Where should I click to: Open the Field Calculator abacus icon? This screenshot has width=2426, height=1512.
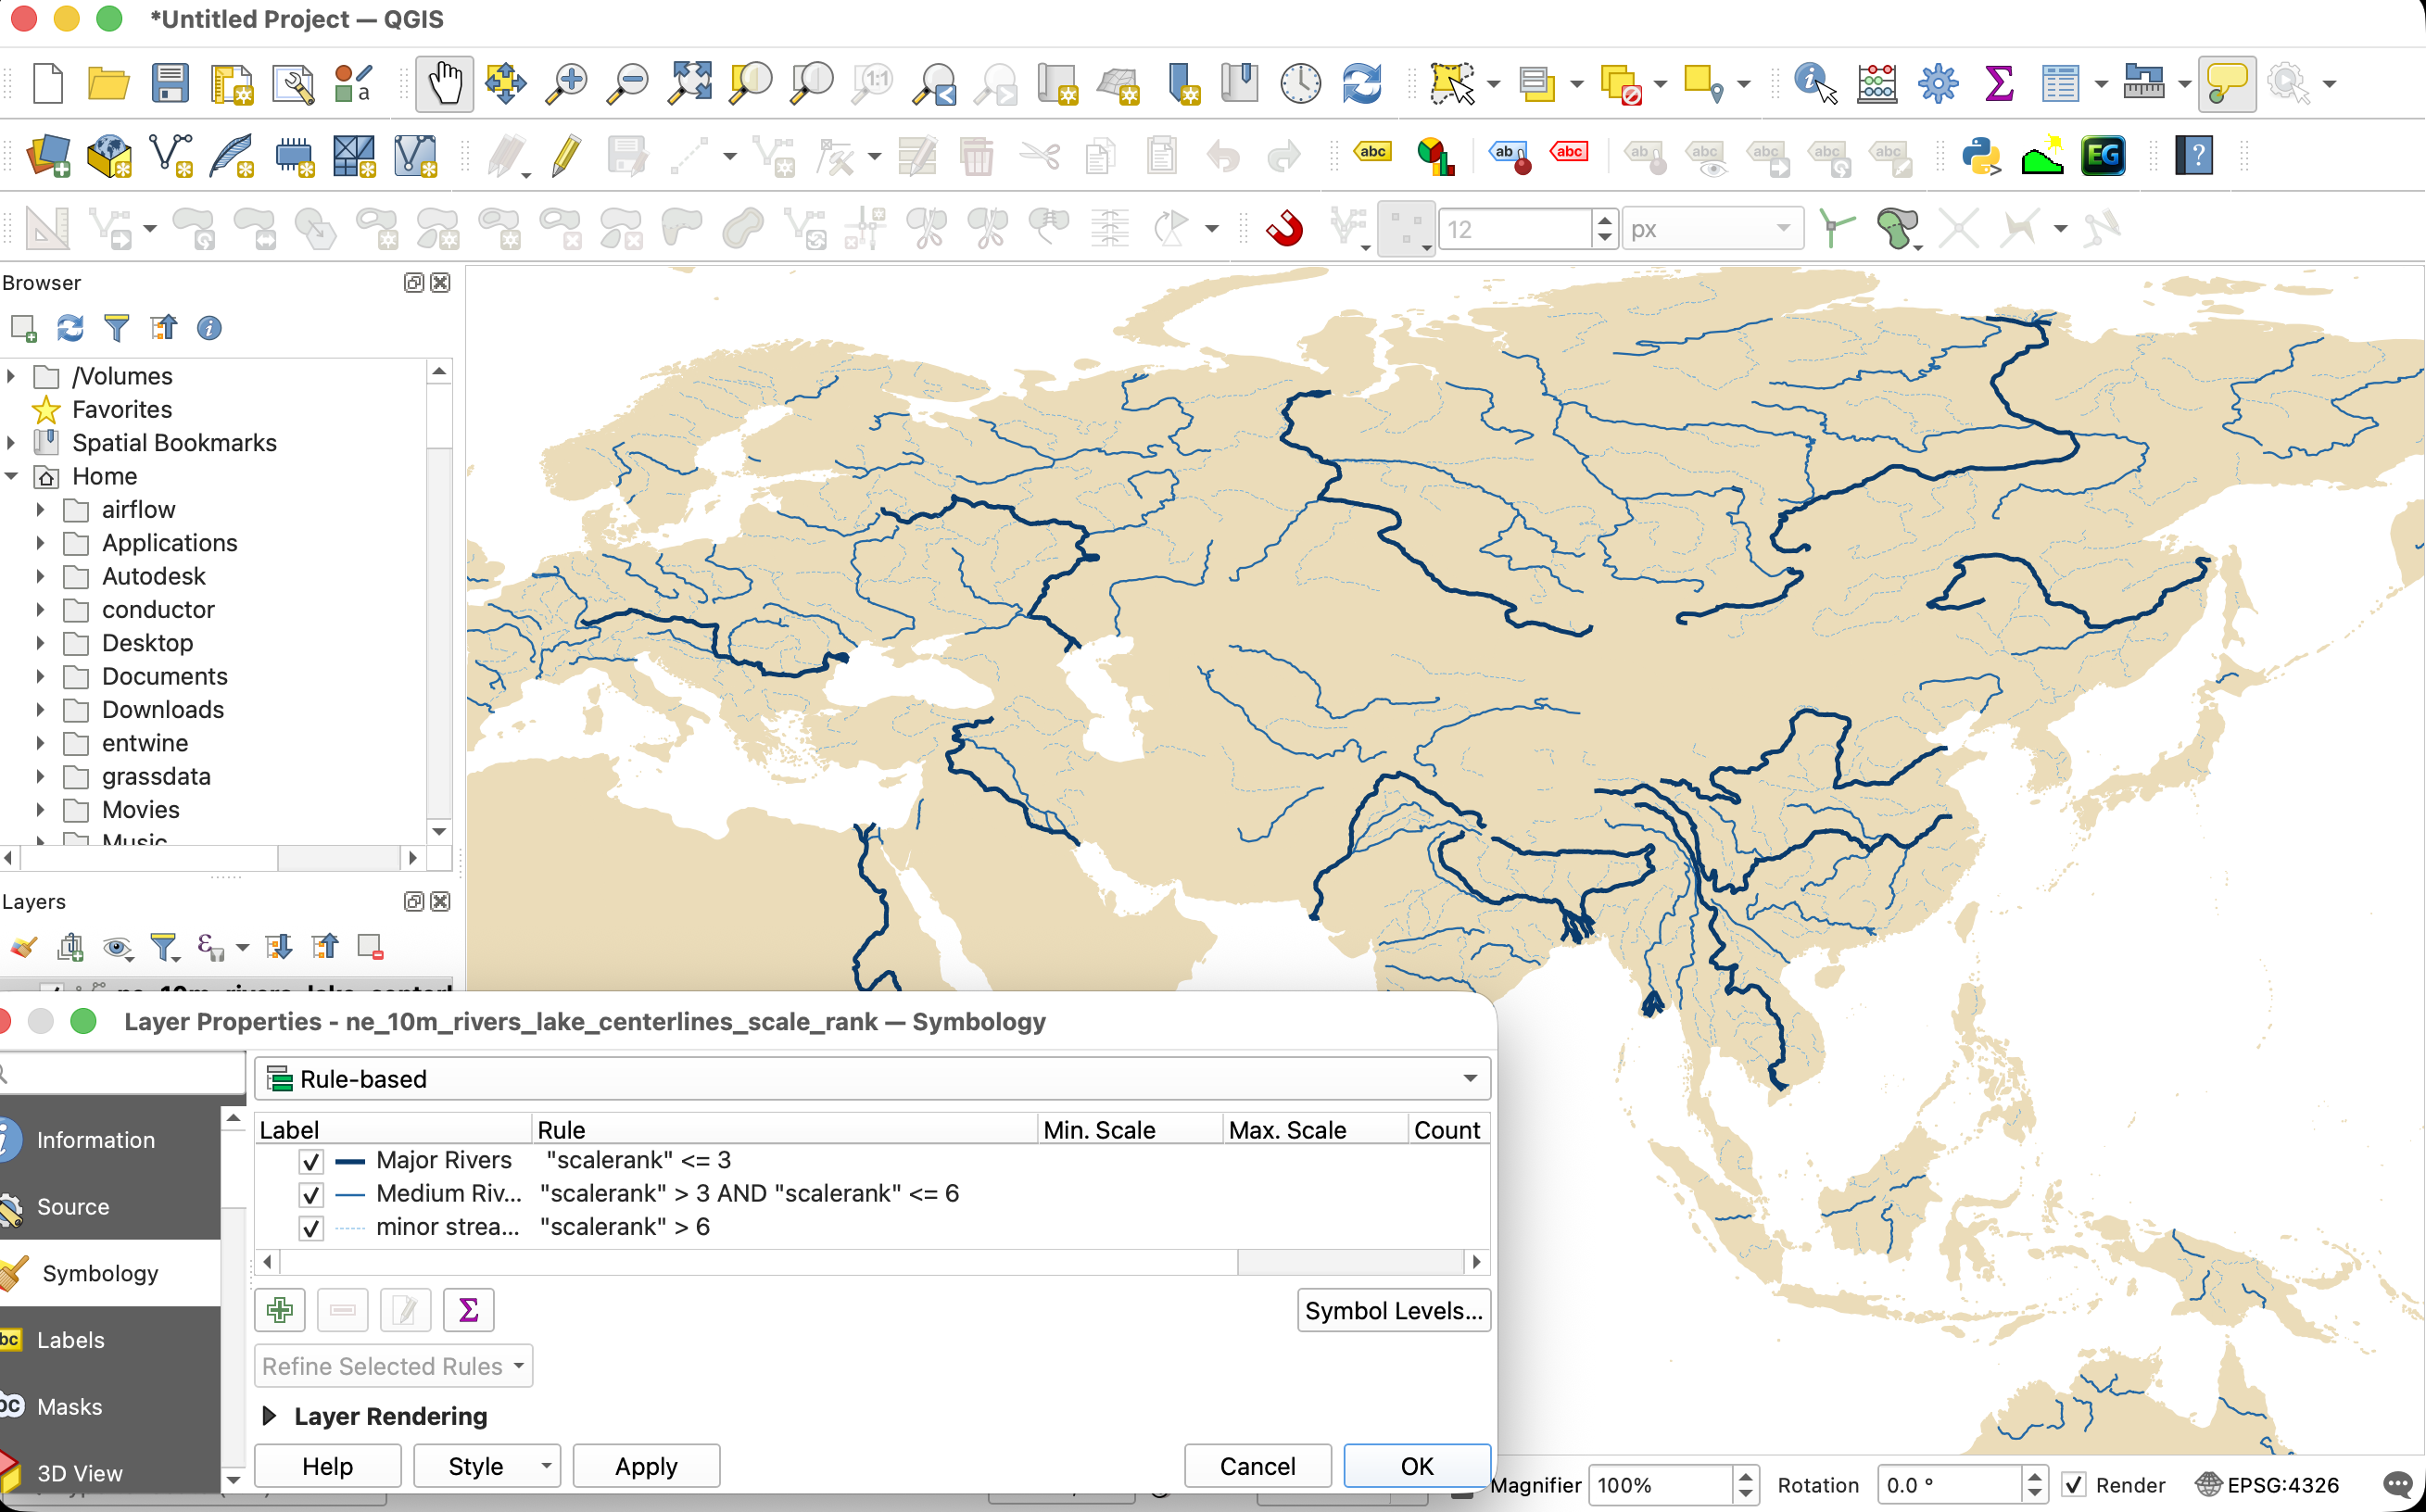click(1877, 83)
